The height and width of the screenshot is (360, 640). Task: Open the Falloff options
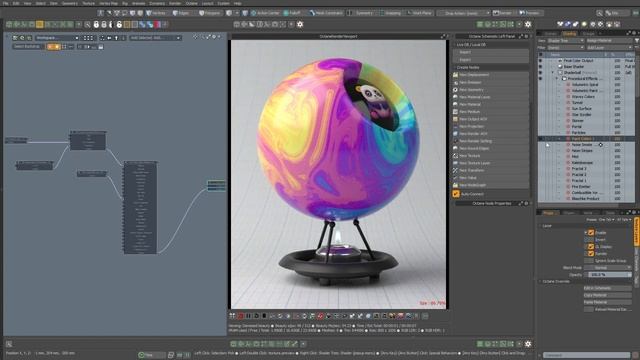292,13
